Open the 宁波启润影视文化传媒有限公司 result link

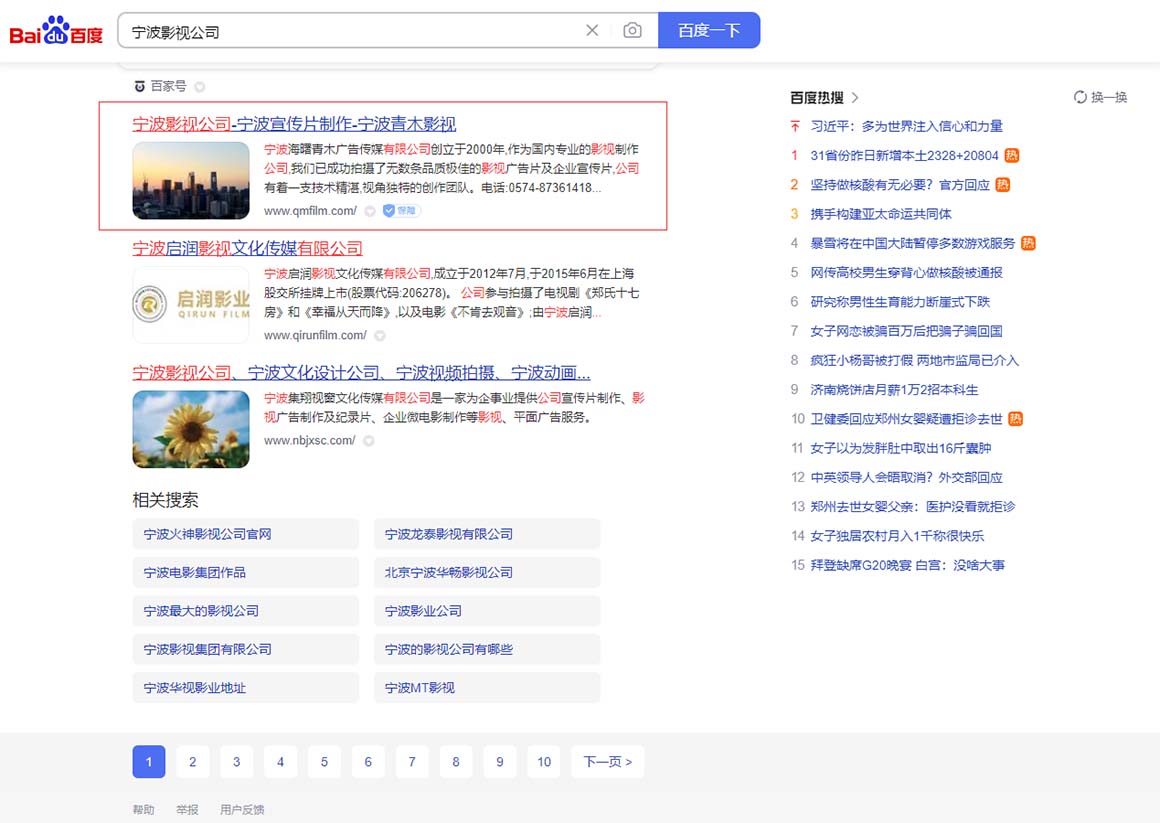[247, 248]
